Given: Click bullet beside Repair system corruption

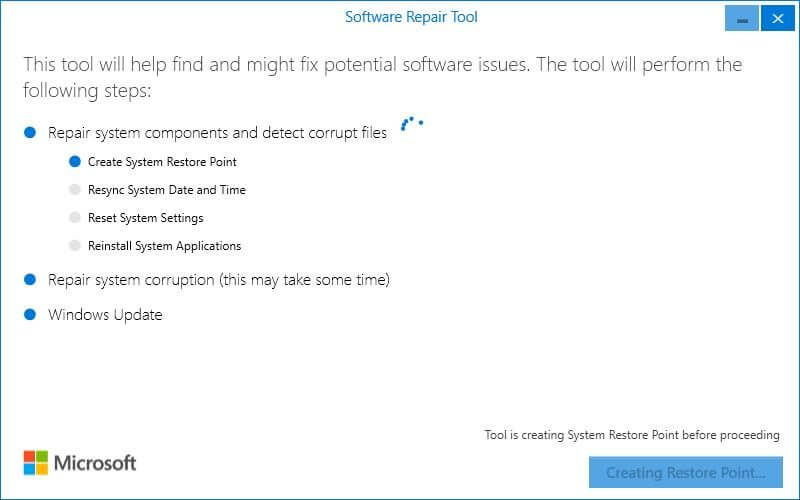Looking at the screenshot, I should coord(30,280).
